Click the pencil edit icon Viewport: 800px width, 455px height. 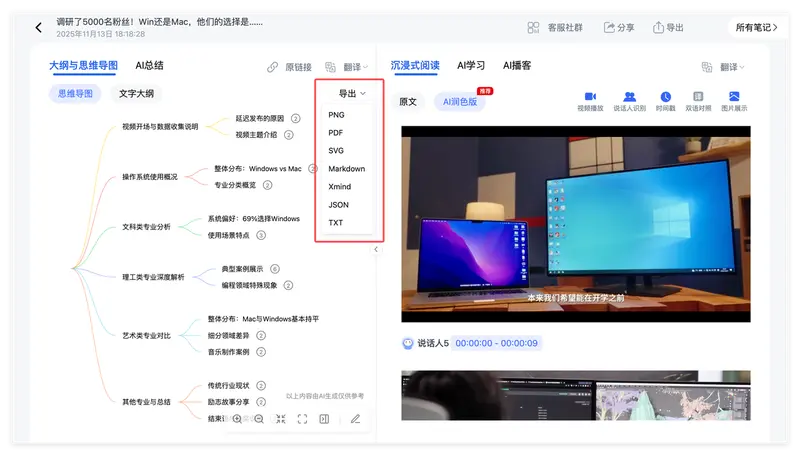pos(356,419)
